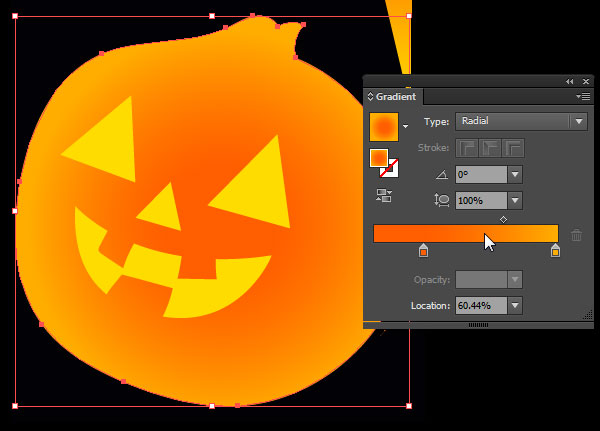Open the gradient preset dropdown arrow
600x431 pixels.
pyautogui.click(x=406, y=126)
